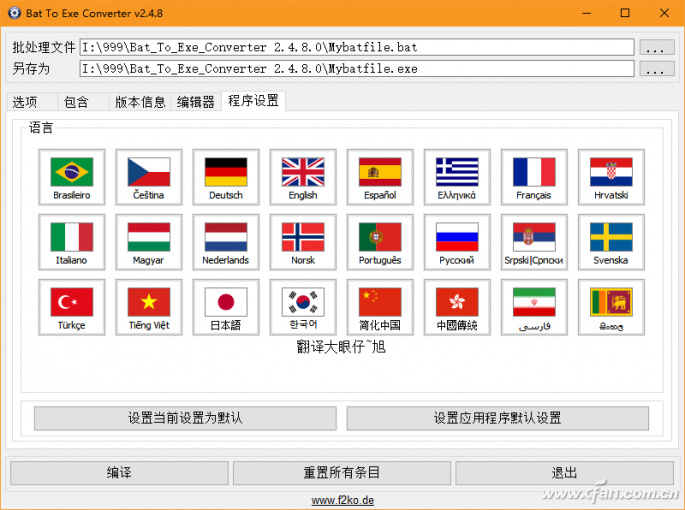Viewport: 685px width, 510px height.
Task: Click 设置应用程序默认设置 button
Action: tap(498, 418)
